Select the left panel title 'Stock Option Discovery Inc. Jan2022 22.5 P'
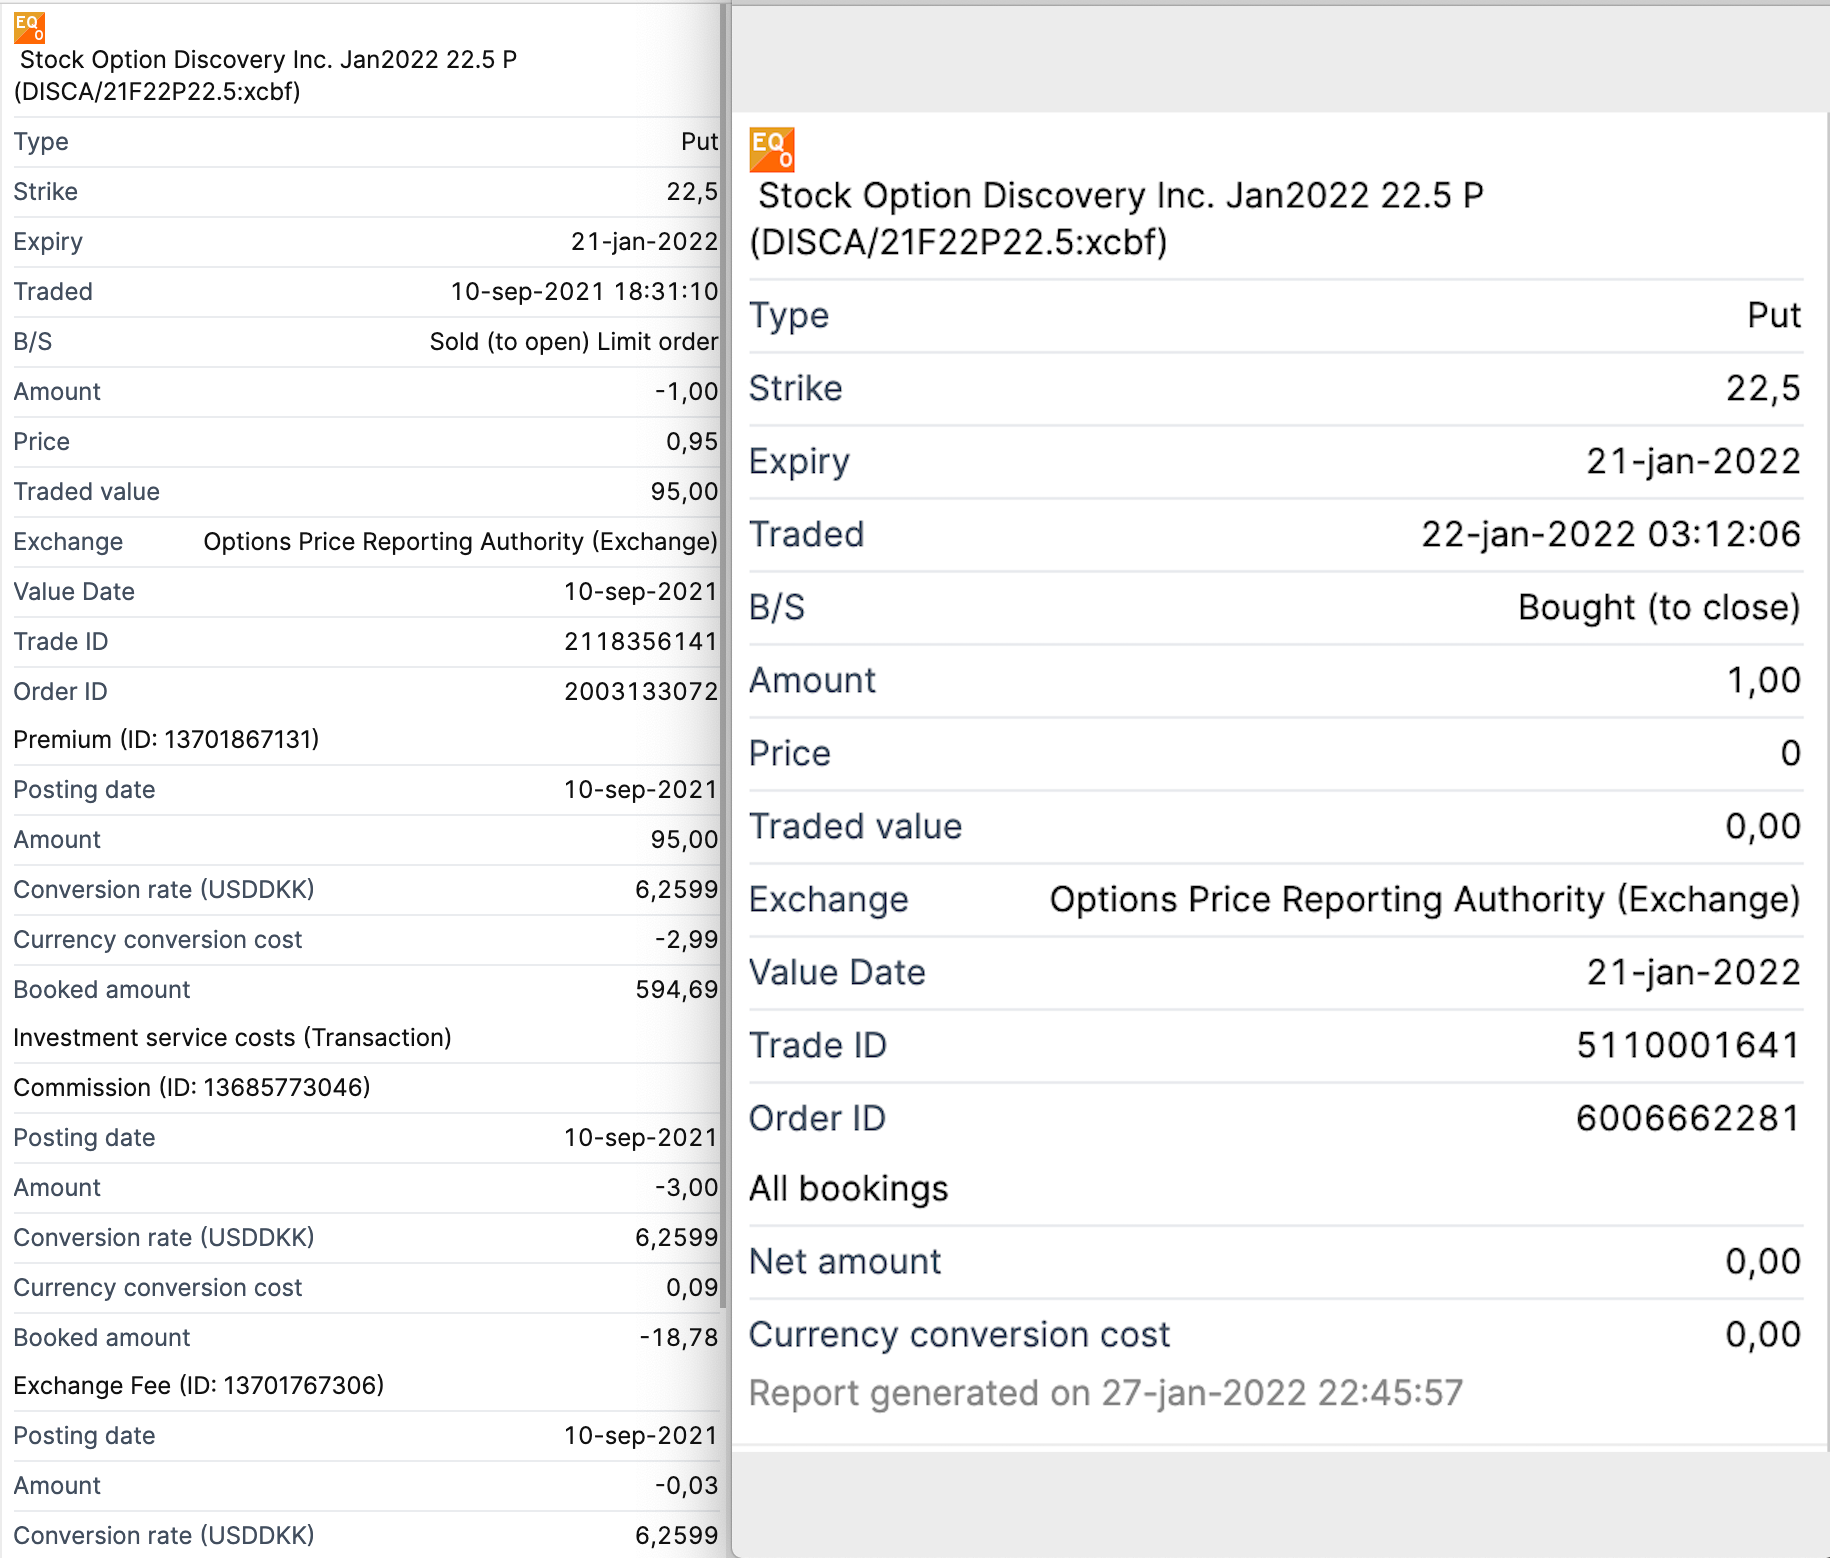Screen dimensions: 1830x1558 pyautogui.click(x=268, y=60)
